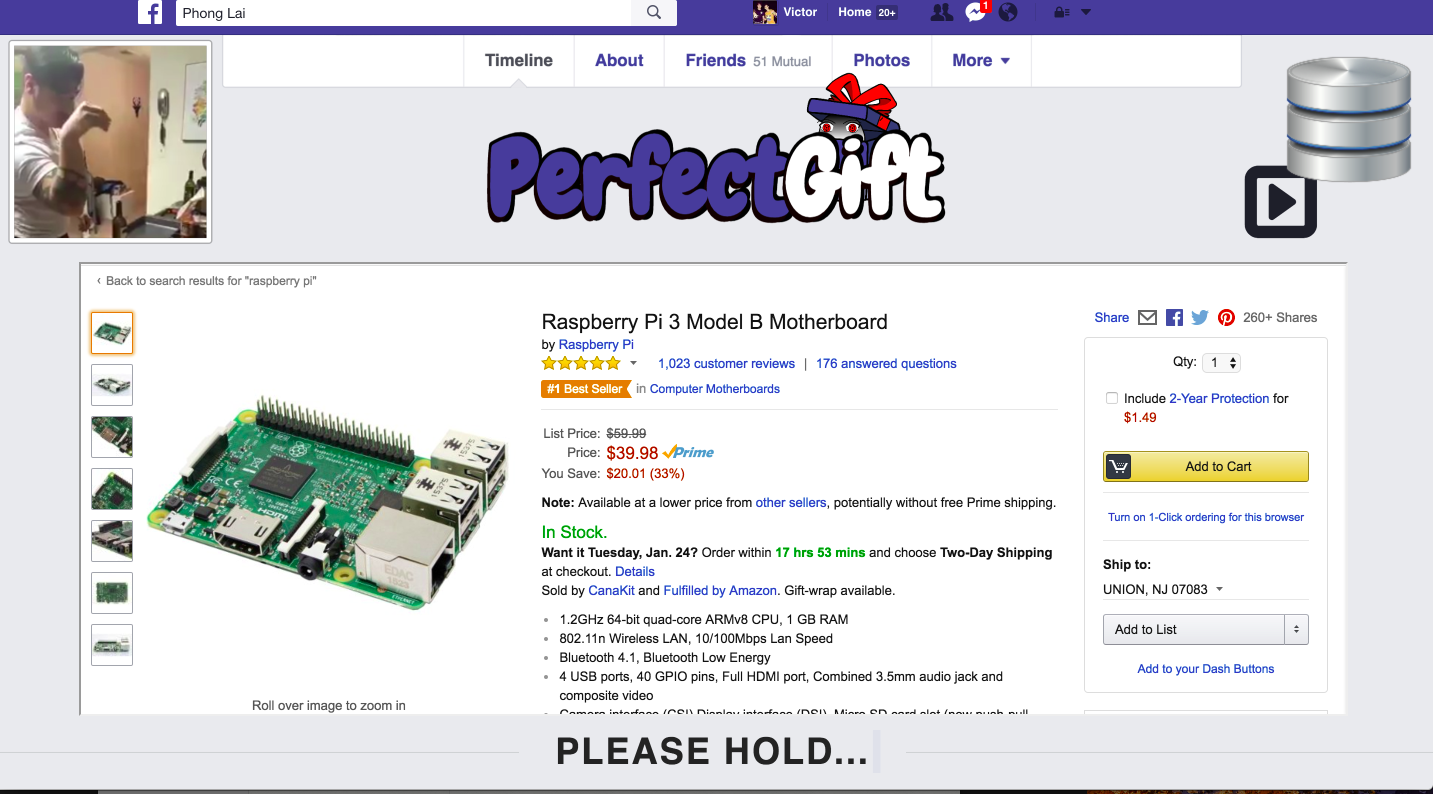The image size is (1433, 794).
Task: Open the Qty quantity dropdown
Action: tap(1221, 363)
